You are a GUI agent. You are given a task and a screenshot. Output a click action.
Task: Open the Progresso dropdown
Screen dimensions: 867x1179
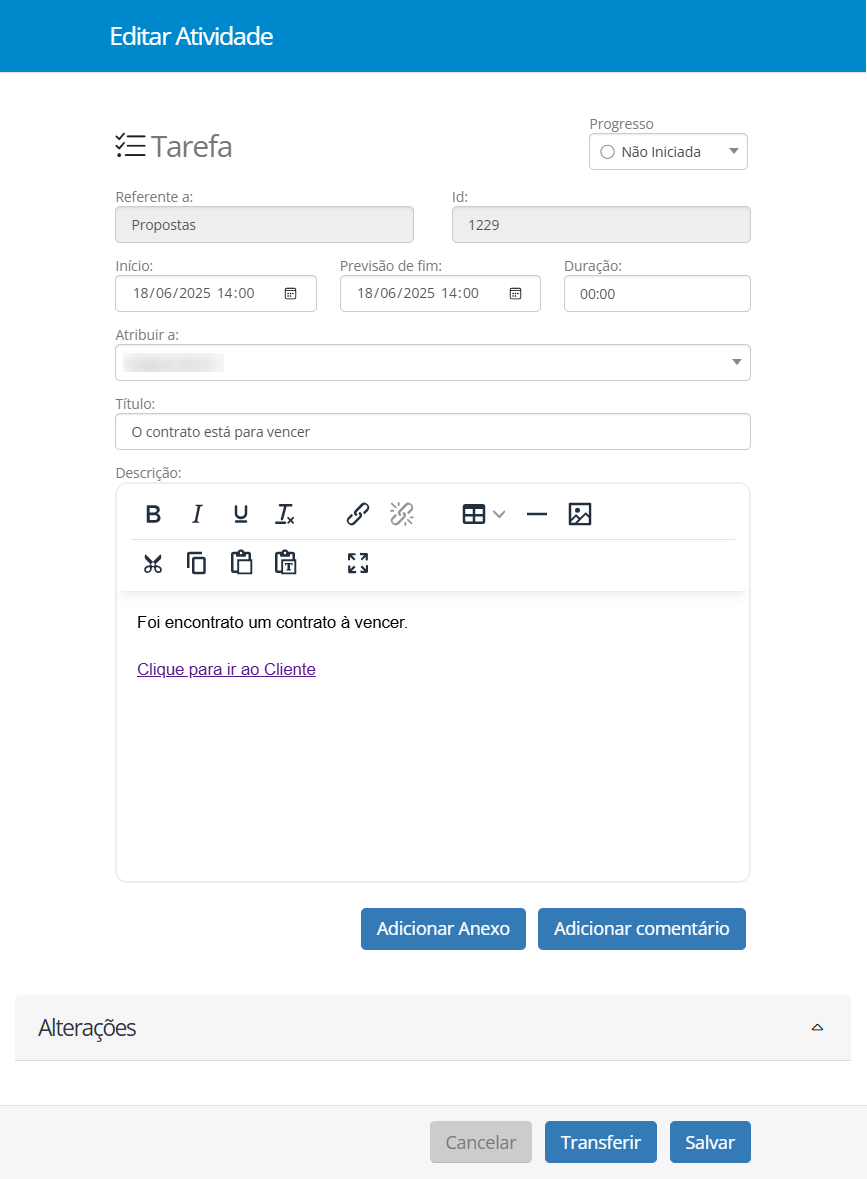[668, 152]
